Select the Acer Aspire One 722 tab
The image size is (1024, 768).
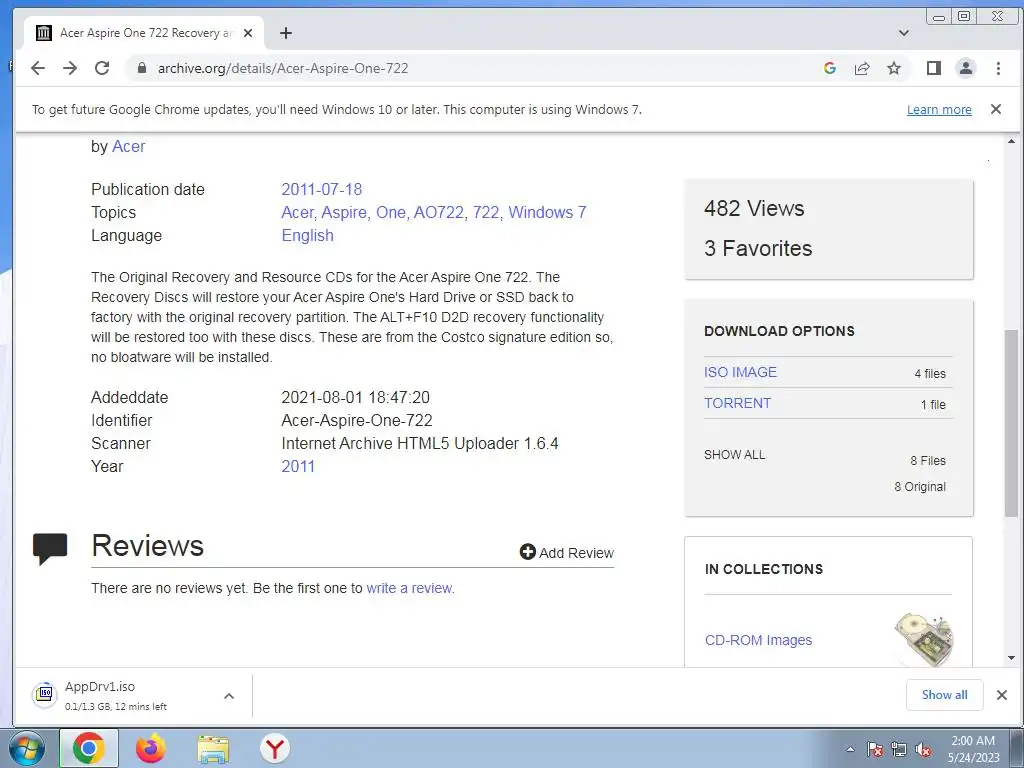(x=144, y=33)
